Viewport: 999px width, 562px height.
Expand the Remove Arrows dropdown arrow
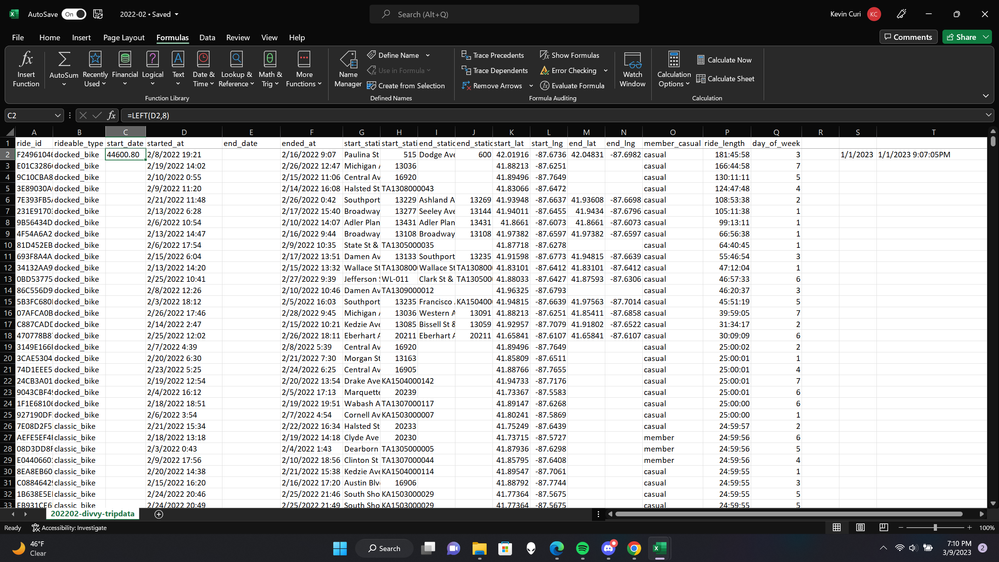(x=531, y=86)
